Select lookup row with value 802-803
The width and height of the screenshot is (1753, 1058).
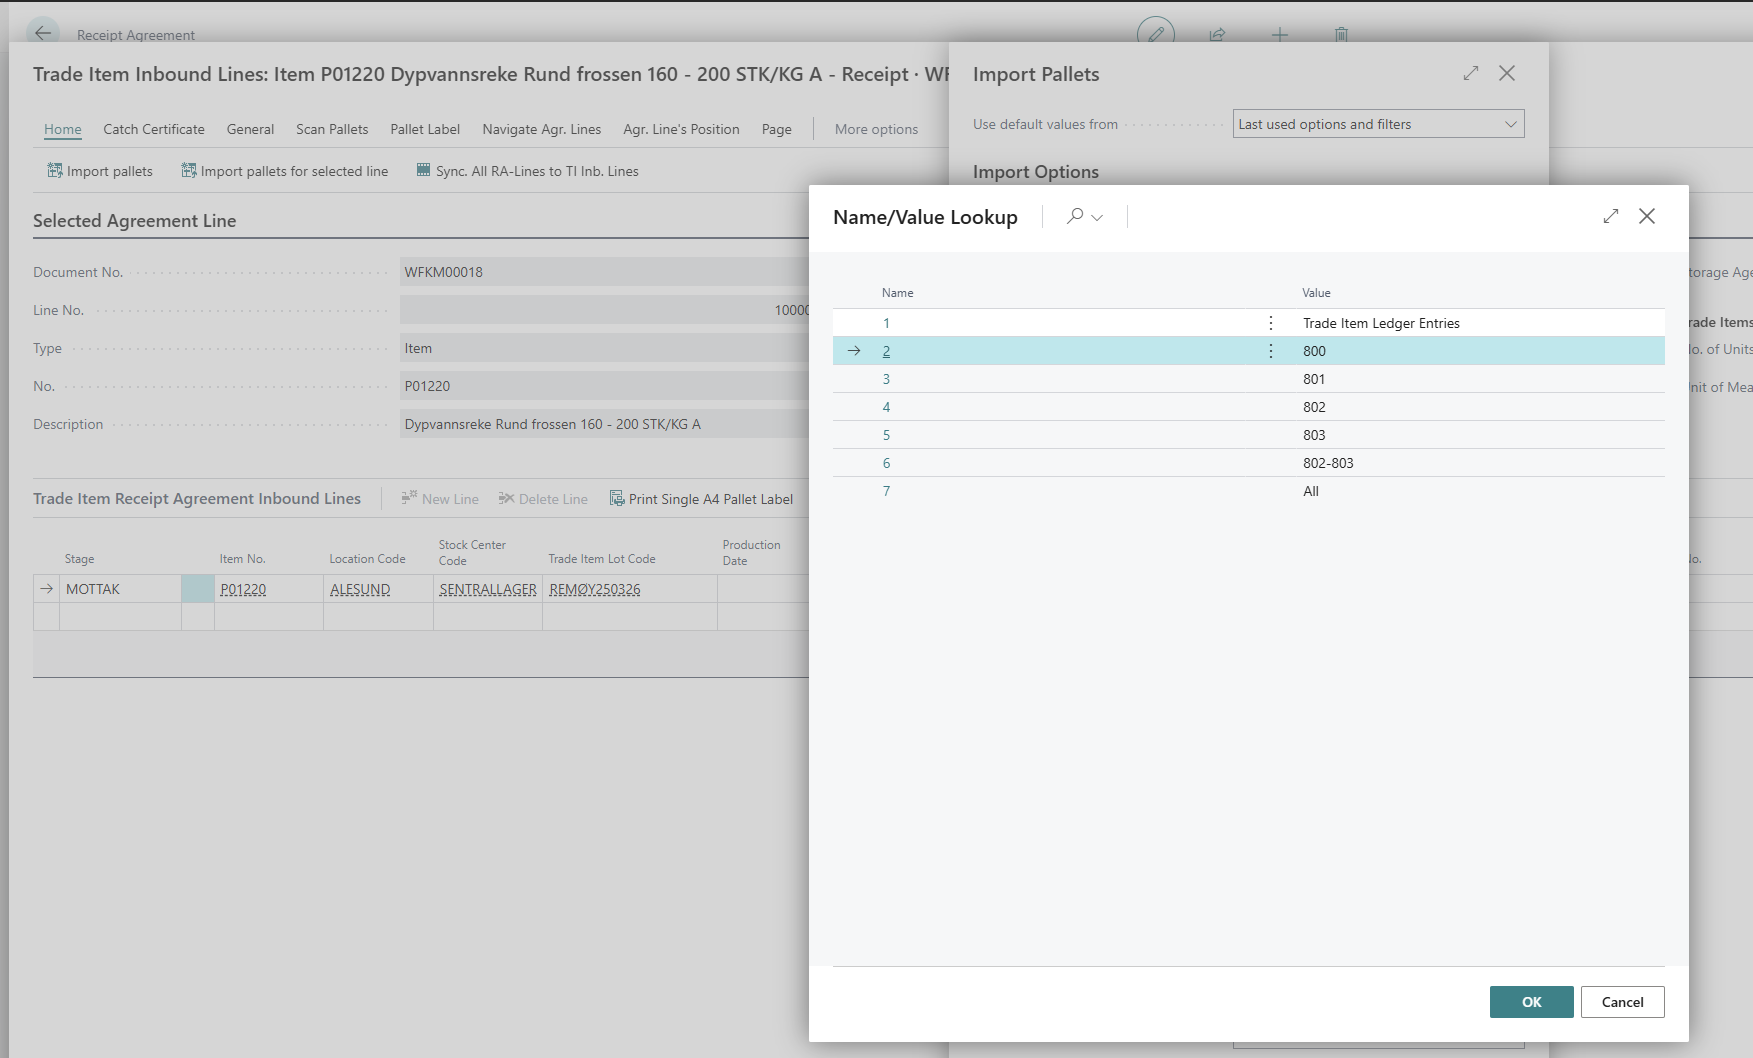(x=1327, y=463)
